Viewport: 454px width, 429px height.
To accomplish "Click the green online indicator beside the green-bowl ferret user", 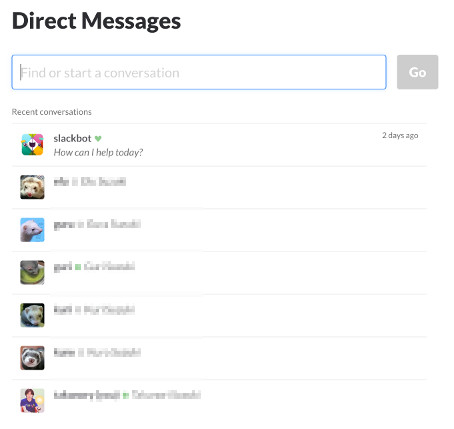I will [78, 267].
